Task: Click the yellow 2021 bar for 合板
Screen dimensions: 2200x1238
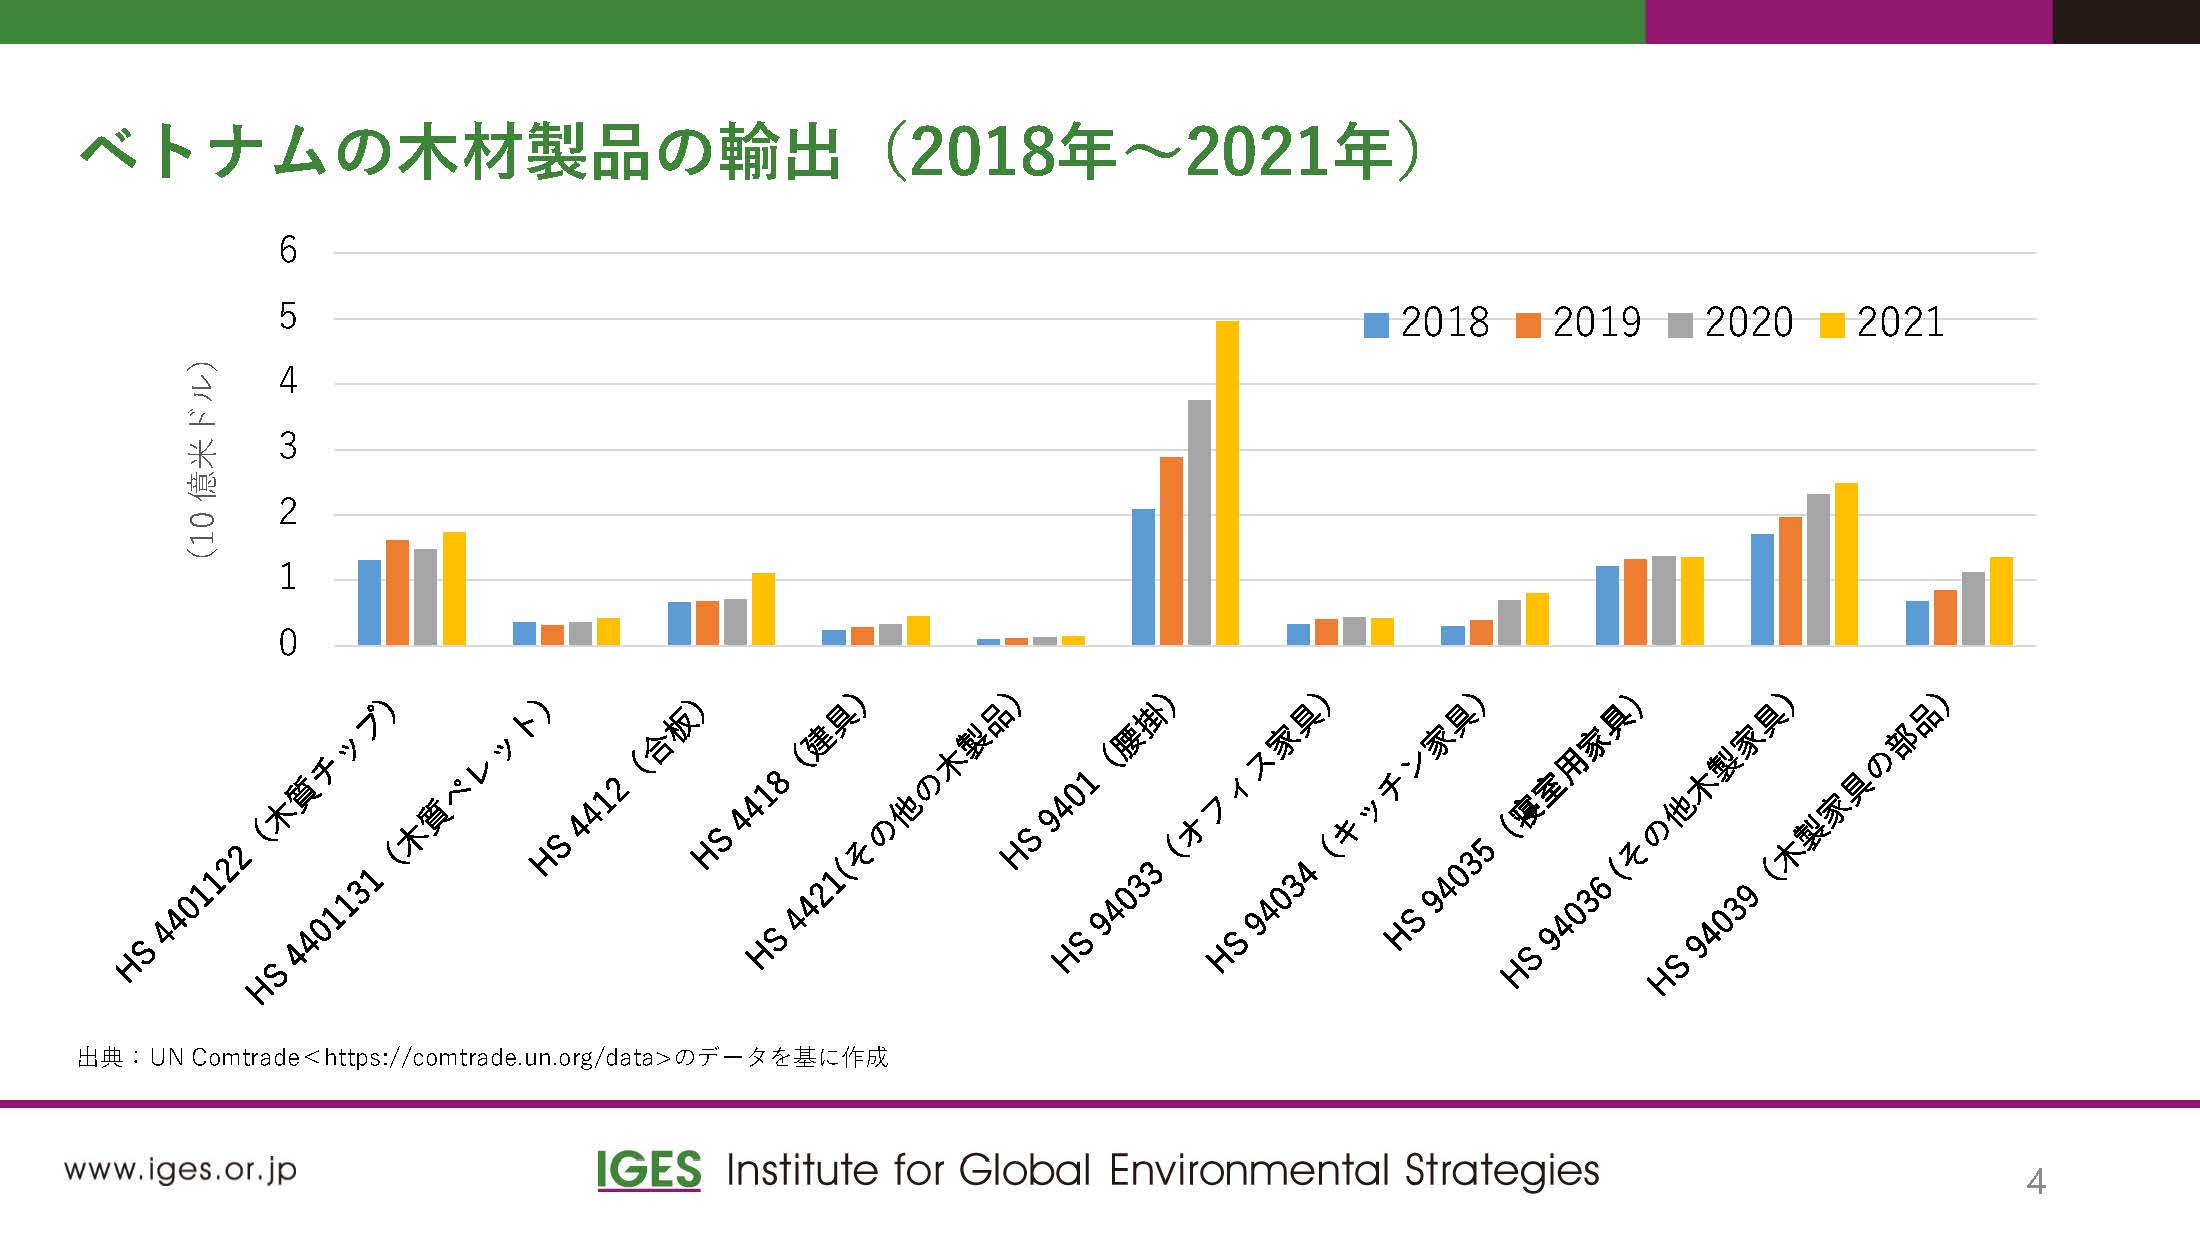Action: (x=763, y=609)
